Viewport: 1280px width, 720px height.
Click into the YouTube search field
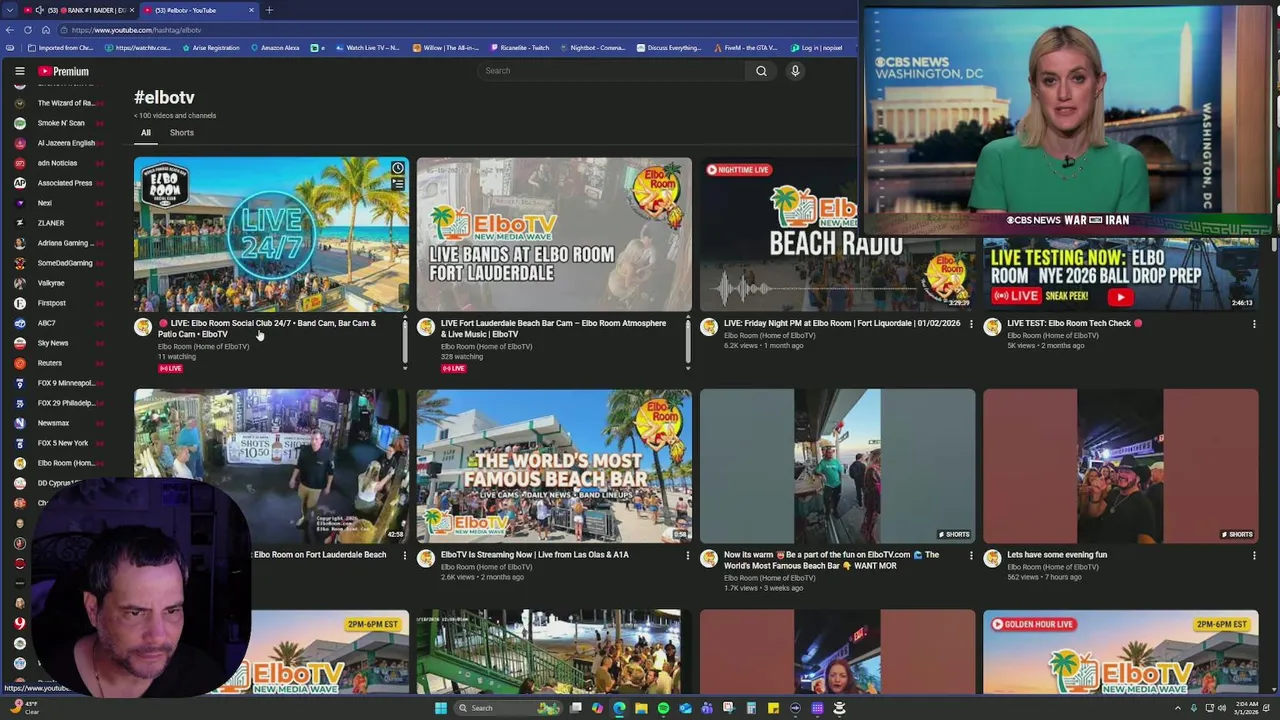click(x=612, y=71)
